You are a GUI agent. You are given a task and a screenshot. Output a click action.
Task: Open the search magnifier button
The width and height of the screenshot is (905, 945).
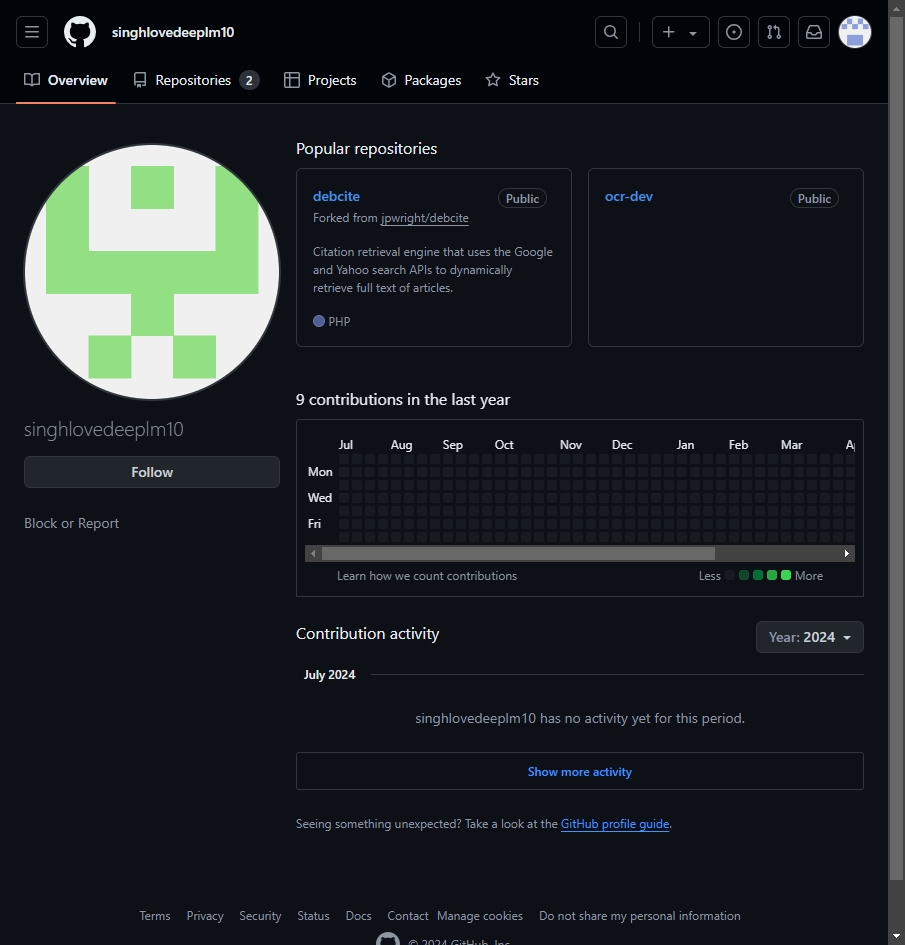point(611,32)
